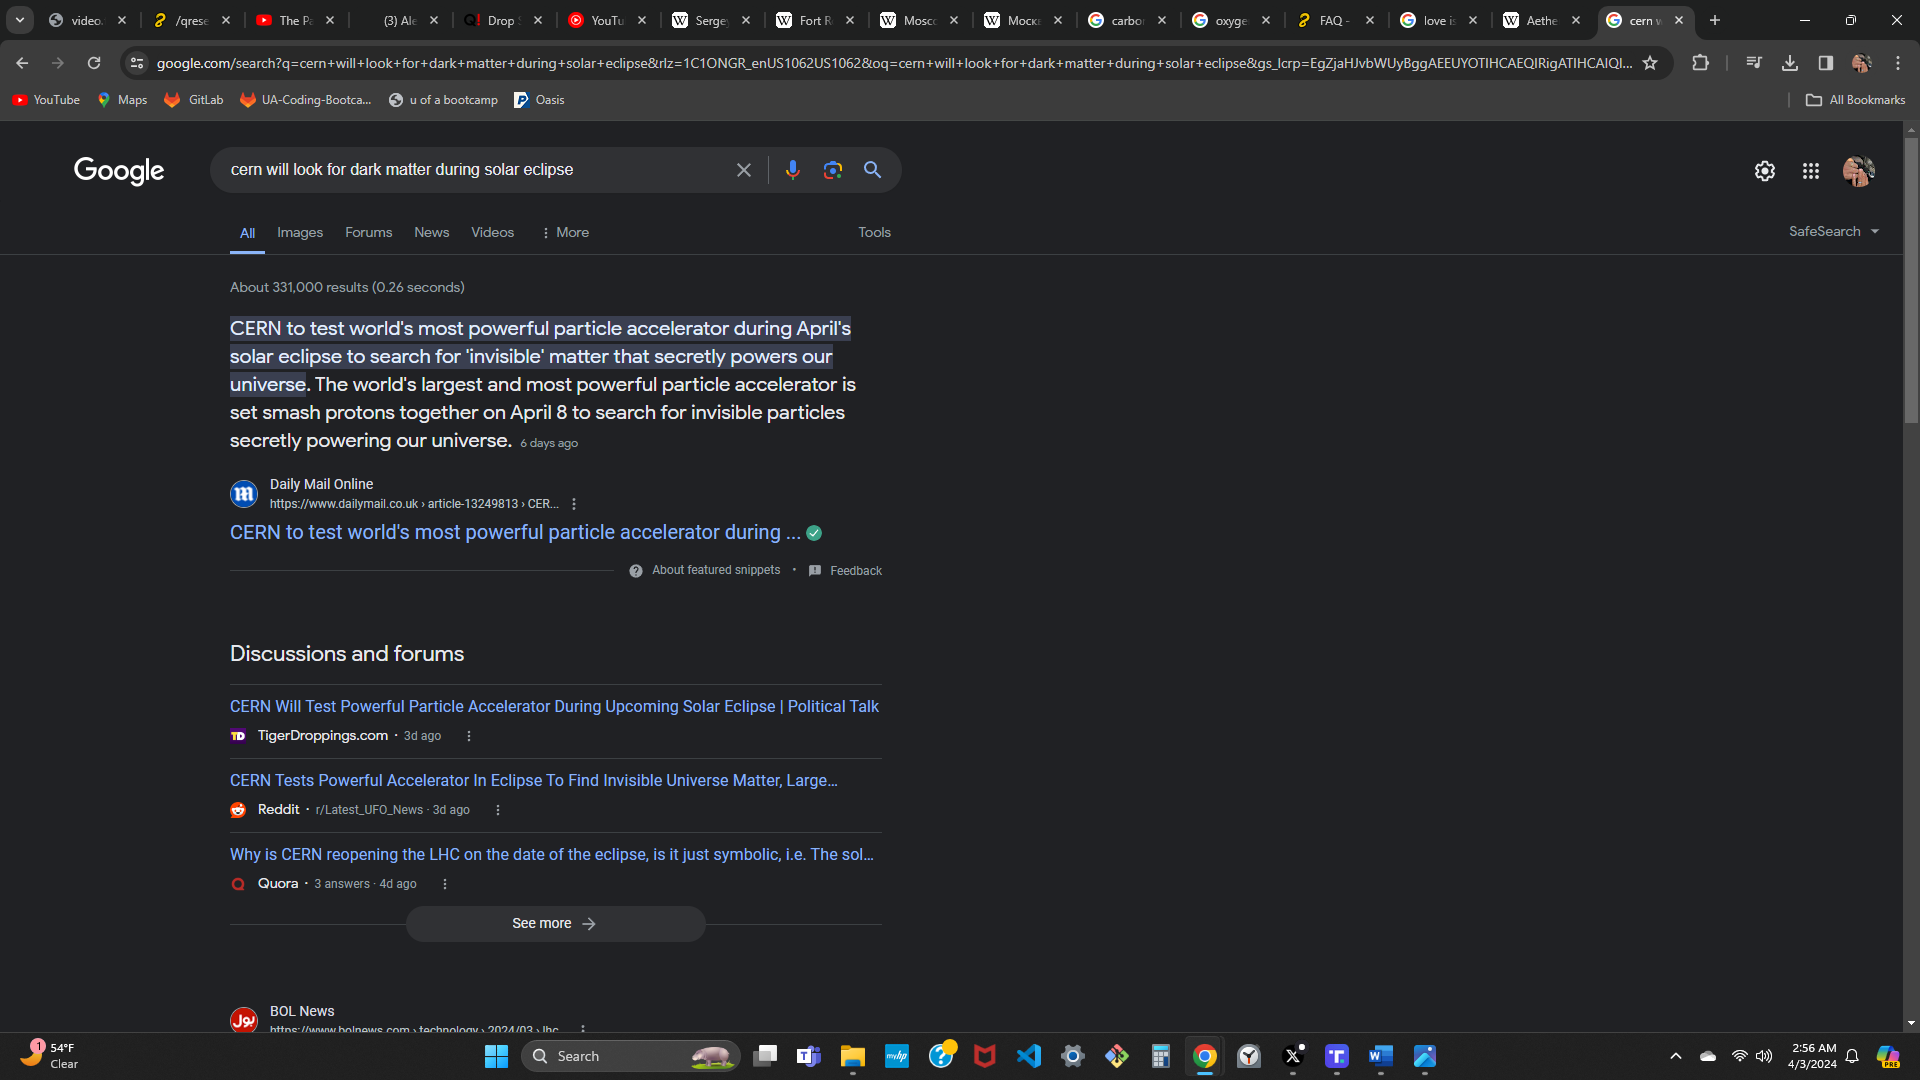
Task: View site information icon in address bar
Action: [x=137, y=63]
